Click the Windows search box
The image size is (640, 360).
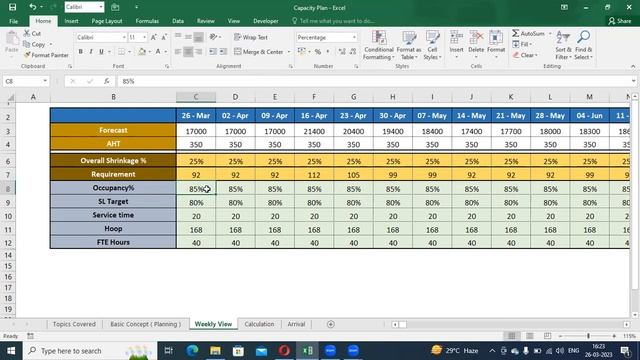[89, 351]
